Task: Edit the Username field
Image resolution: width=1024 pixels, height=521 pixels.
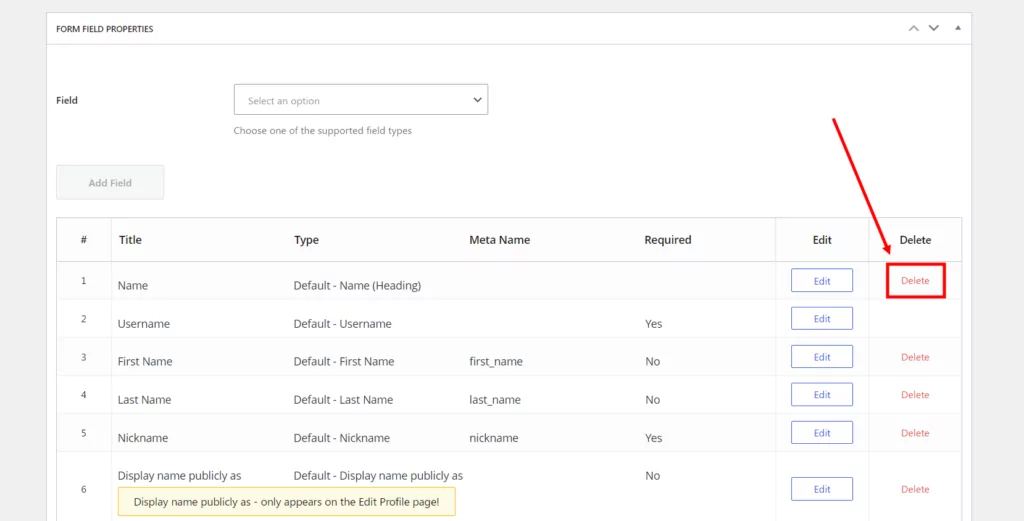Action: [x=822, y=319]
